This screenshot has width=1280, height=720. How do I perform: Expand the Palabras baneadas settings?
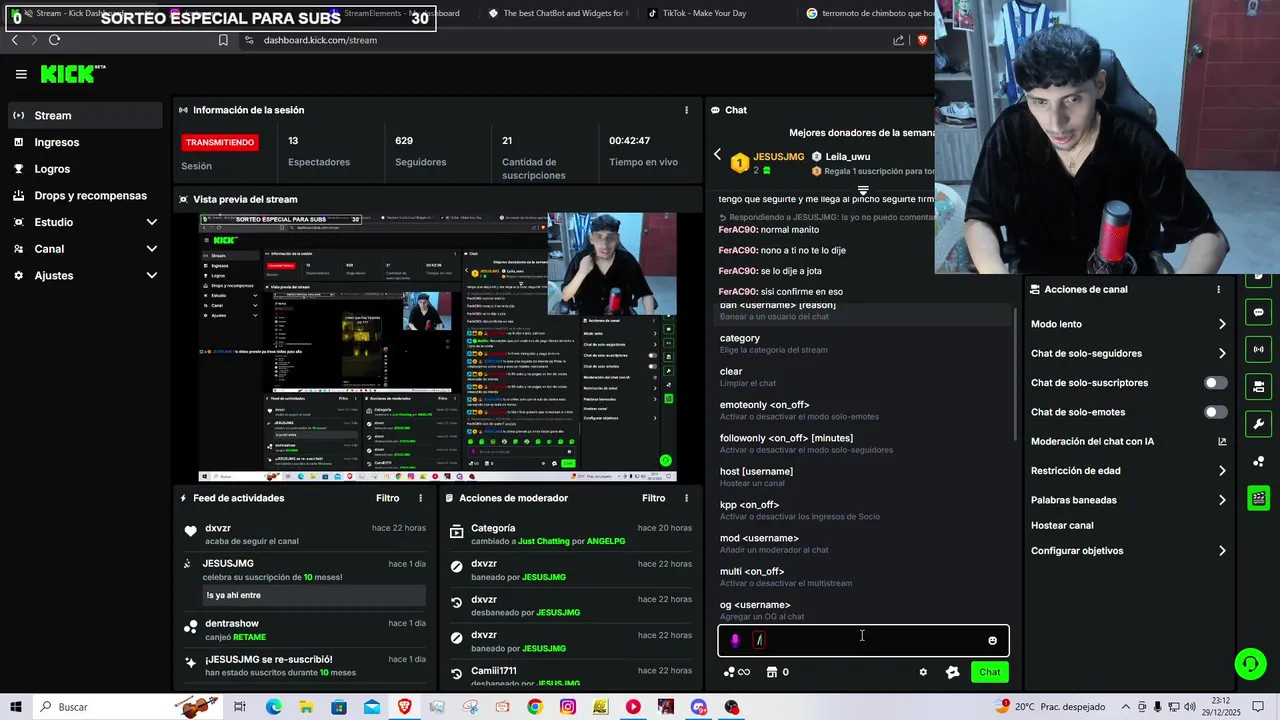point(1222,500)
